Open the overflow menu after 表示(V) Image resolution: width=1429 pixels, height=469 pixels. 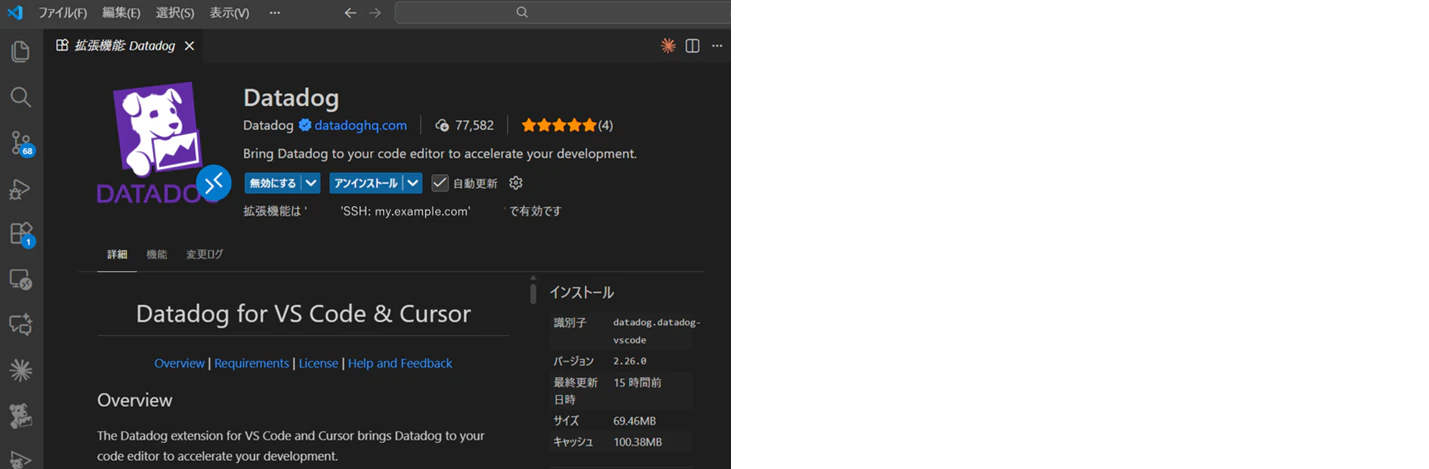pyautogui.click(x=275, y=12)
